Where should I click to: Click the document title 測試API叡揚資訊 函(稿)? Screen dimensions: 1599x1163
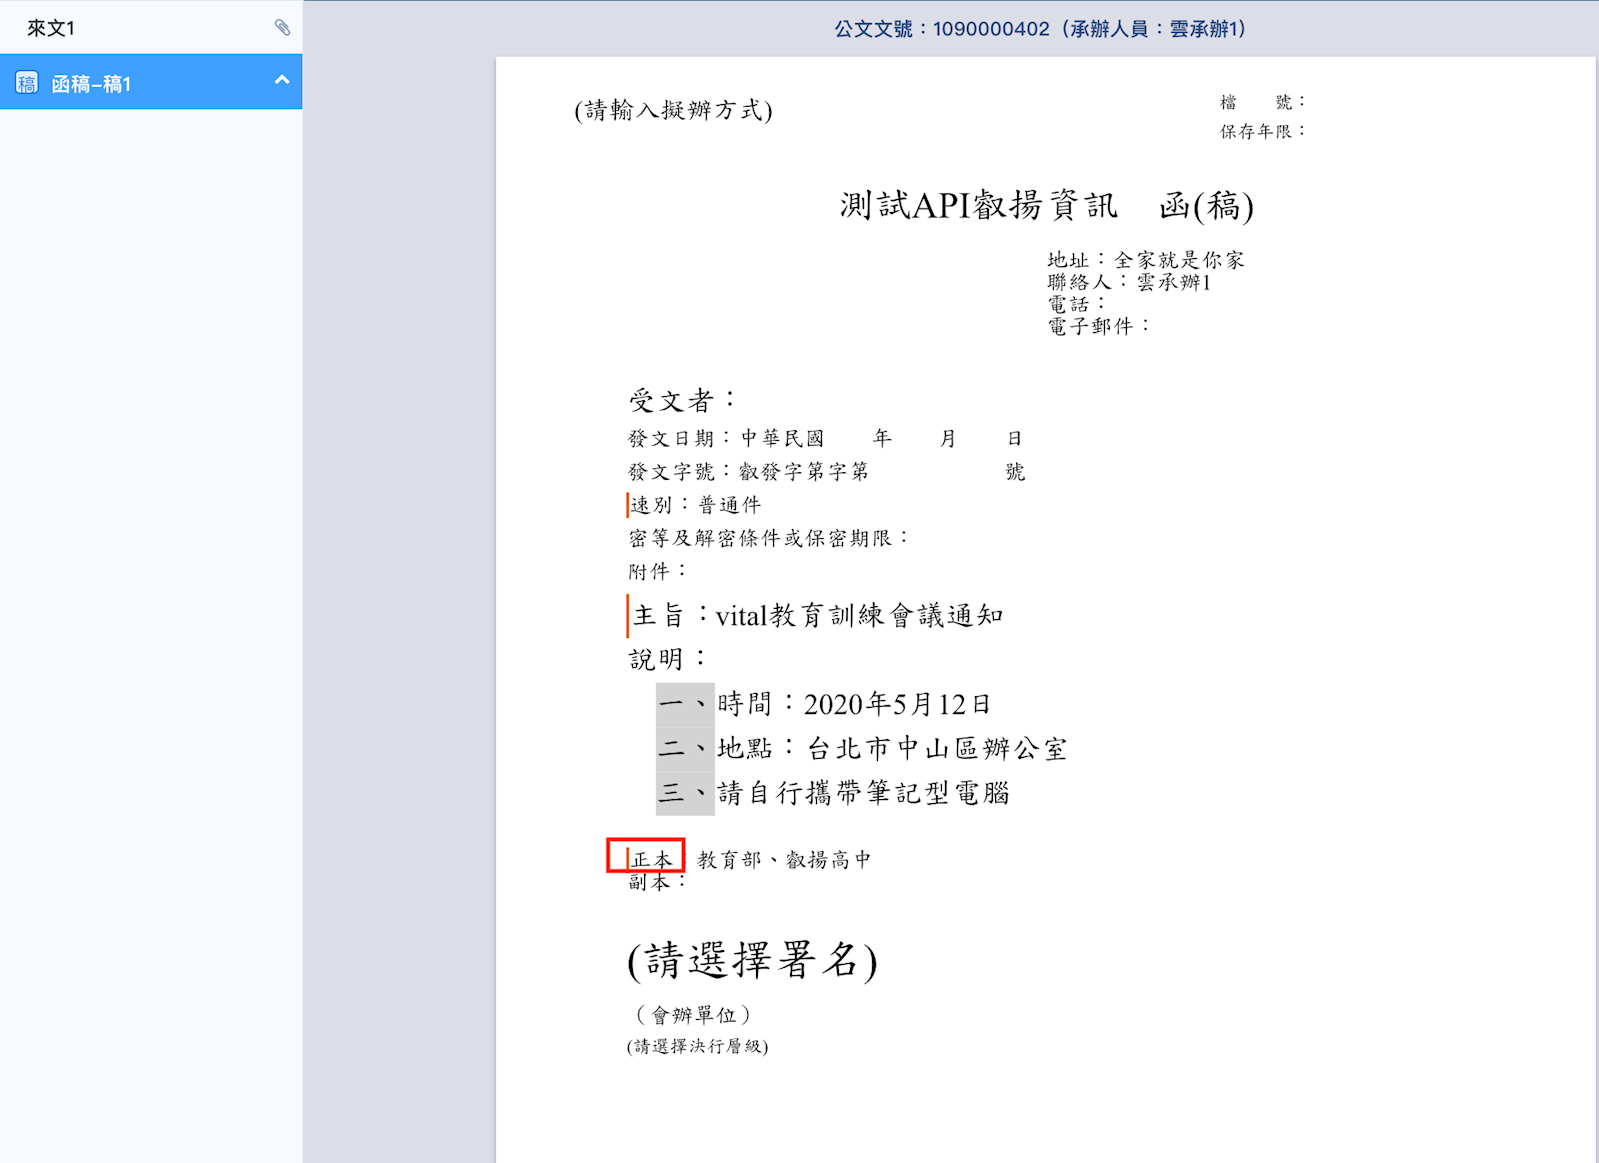[x=1046, y=205]
